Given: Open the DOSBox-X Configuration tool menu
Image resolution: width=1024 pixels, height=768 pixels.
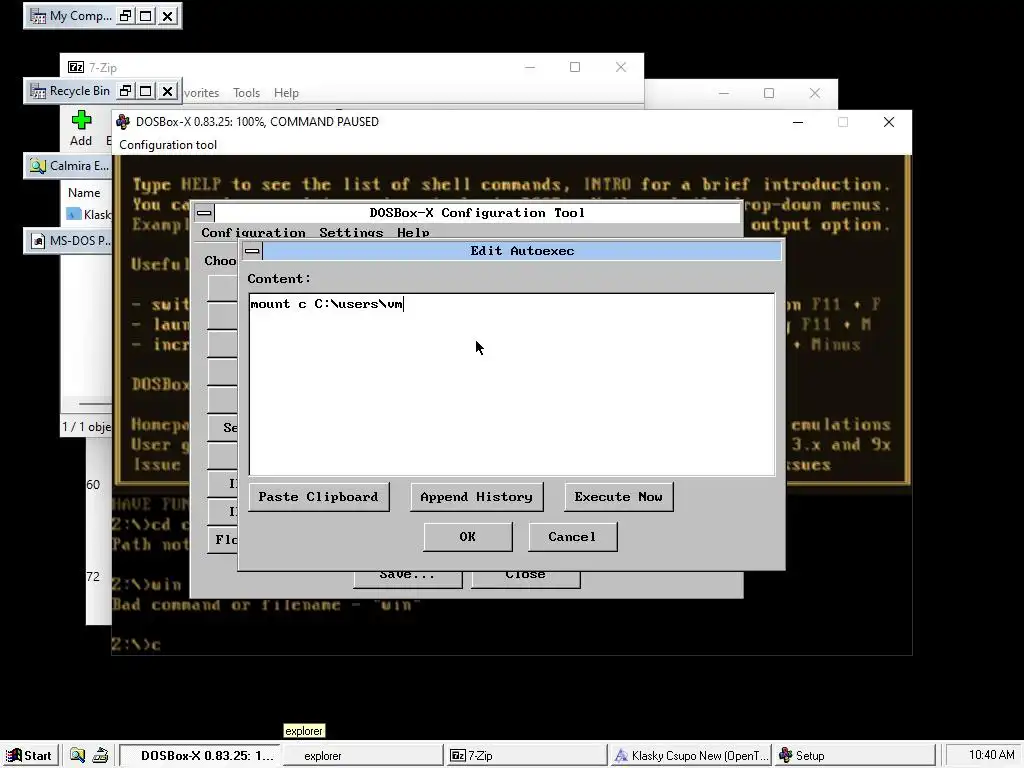Looking at the screenshot, I should [x=168, y=145].
